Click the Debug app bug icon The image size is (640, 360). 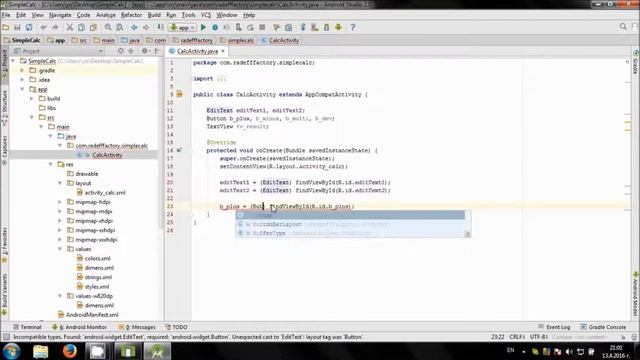pyautogui.click(x=215, y=27)
